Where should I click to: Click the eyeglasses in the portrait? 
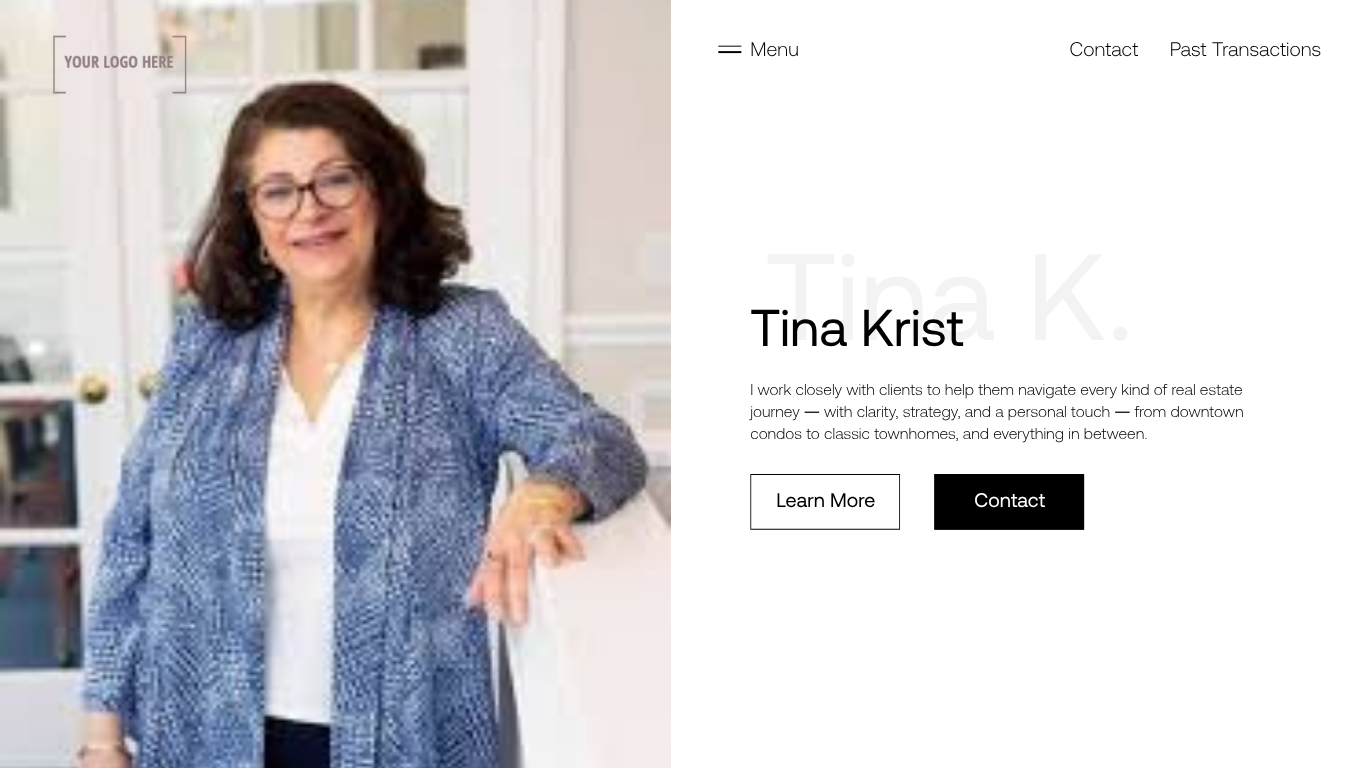coord(308,190)
